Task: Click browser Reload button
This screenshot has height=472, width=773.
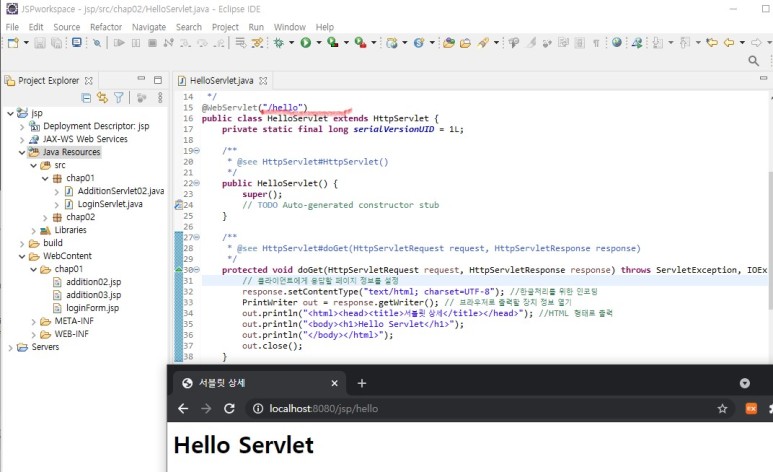Action: pos(229,408)
